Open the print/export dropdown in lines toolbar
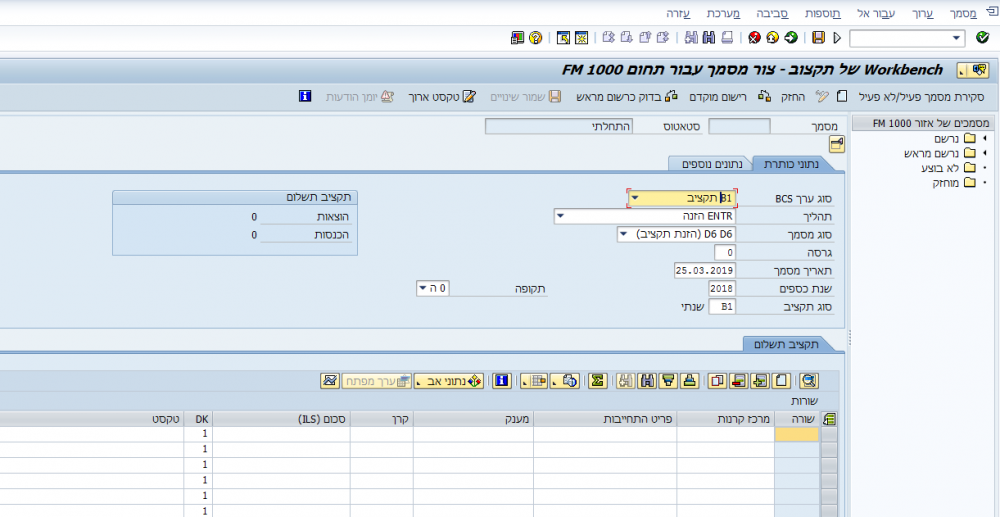The image size is (1000, 517). point(564,381)
